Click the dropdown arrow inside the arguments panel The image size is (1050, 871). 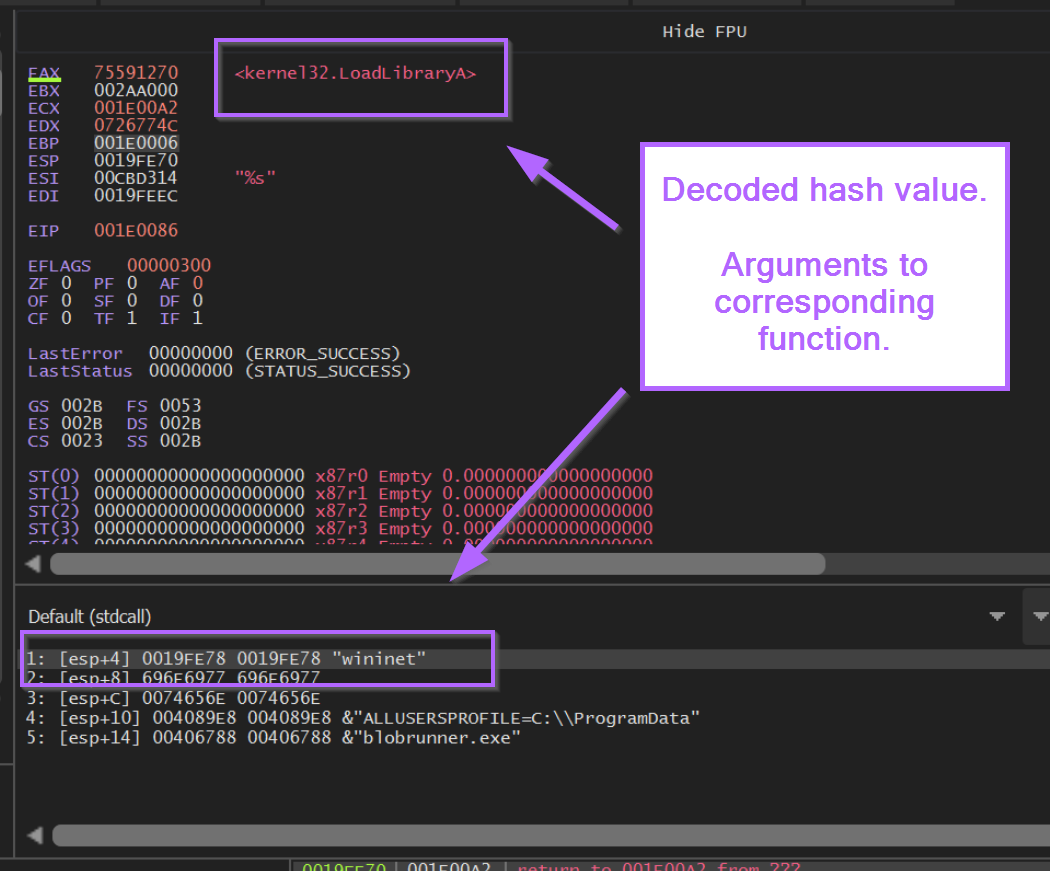(997, 617)
